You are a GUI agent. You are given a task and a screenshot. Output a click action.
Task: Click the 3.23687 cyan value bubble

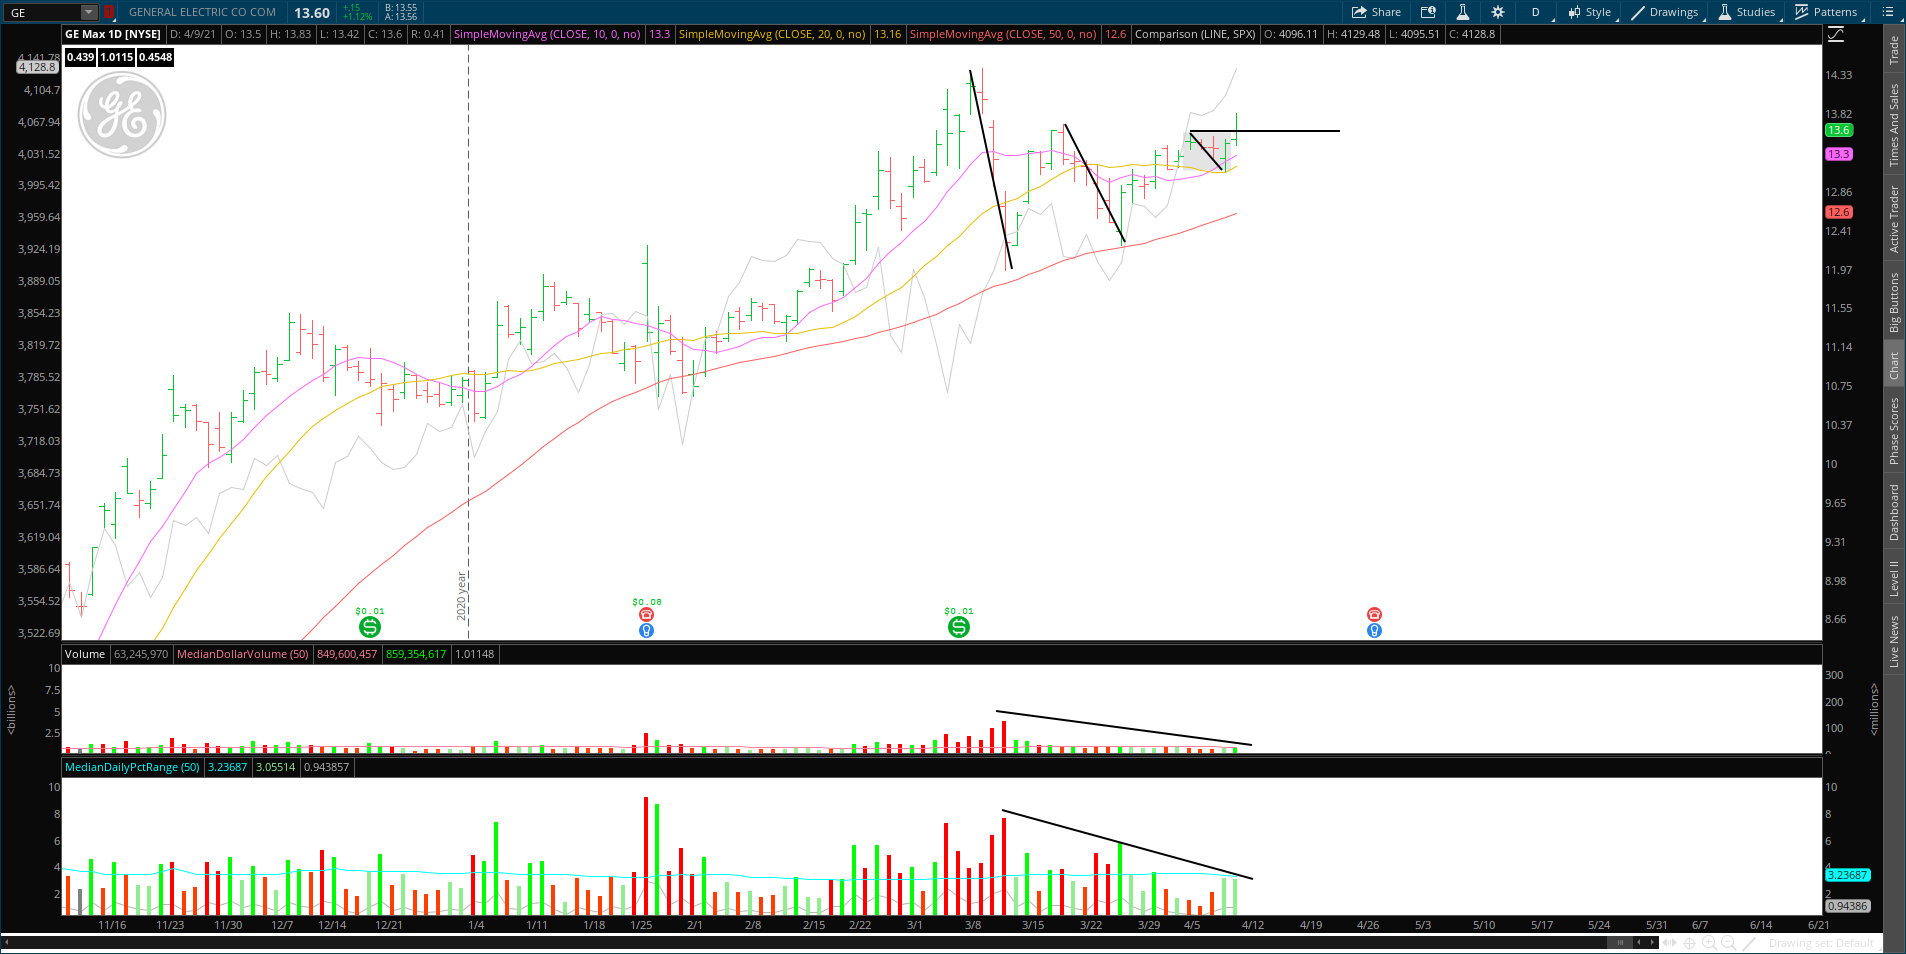tap(1848, 875)
